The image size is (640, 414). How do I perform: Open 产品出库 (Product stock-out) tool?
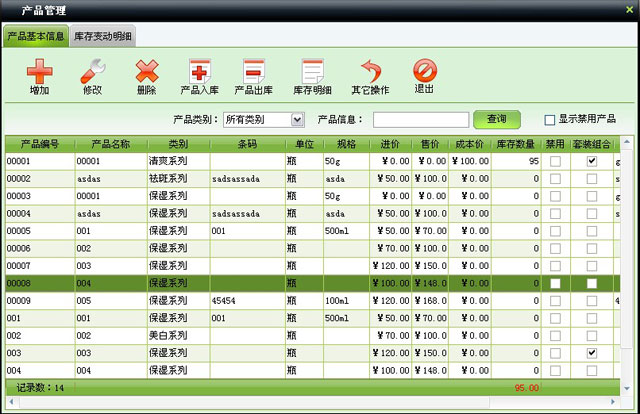(254, 71)
